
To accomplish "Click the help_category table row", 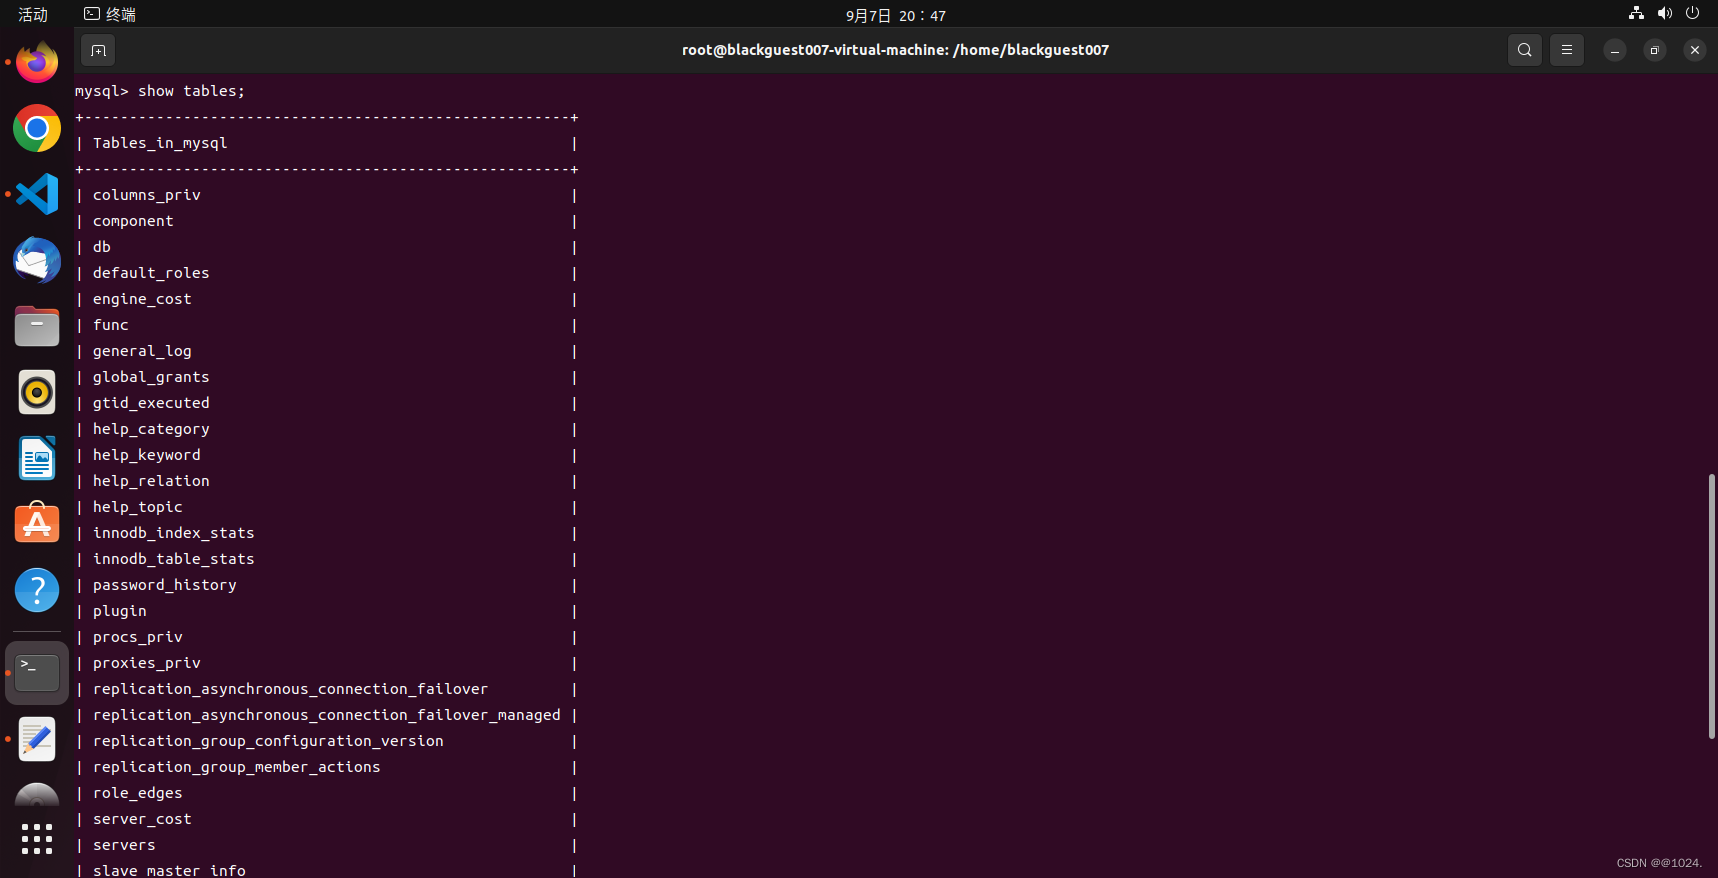I will [x=327, y=429].
